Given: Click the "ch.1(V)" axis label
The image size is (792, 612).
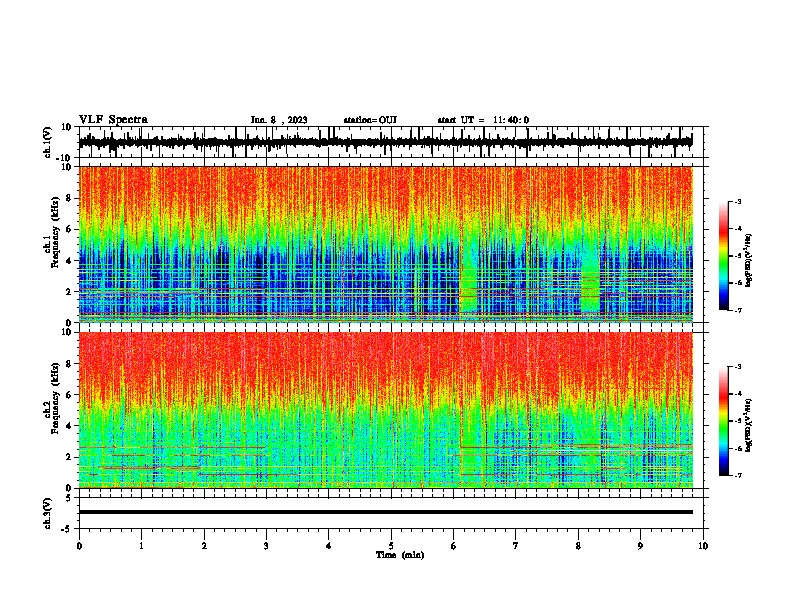Looking at the screenshot, I should pos(48,142).
